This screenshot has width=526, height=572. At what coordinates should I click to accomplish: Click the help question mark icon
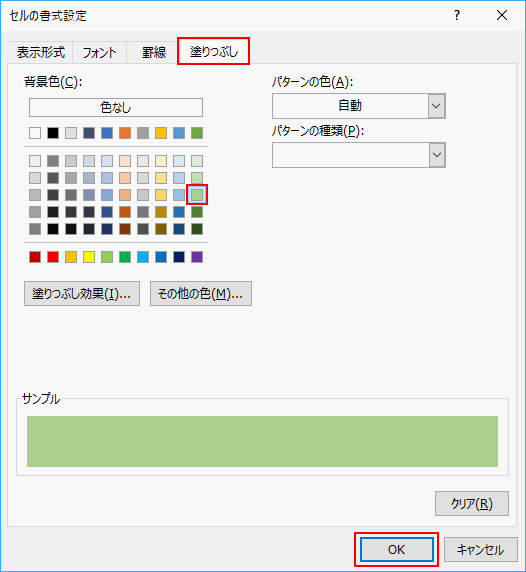457,15
